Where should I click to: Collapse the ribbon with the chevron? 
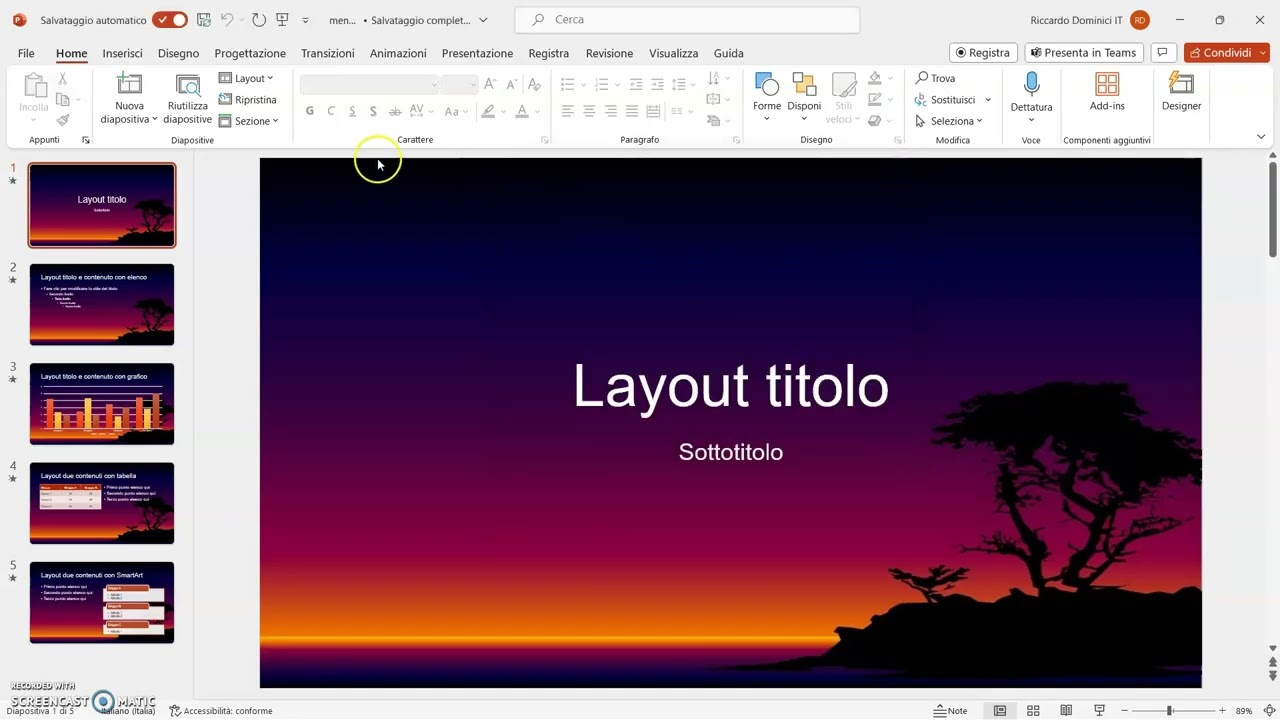point(1261,137)
